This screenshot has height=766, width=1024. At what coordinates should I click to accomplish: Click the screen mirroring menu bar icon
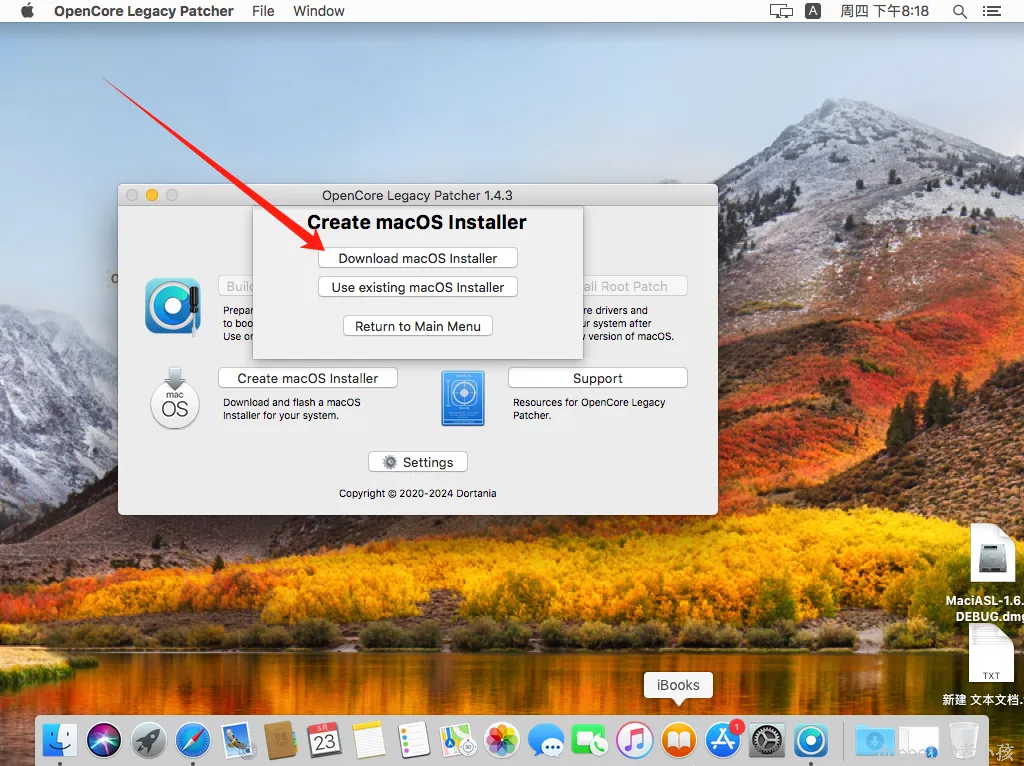(x=781, y=11)
